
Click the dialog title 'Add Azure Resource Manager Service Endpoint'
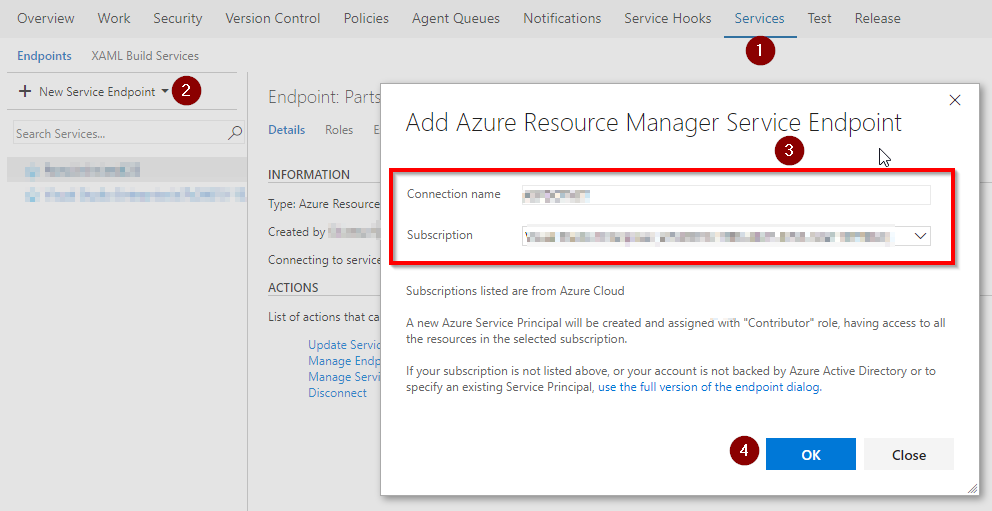click(654, 123)
